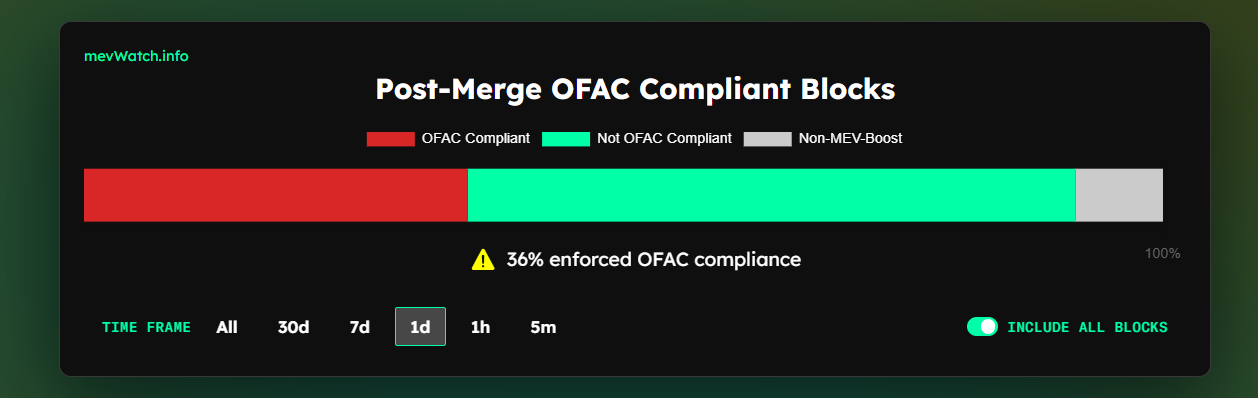The width and height of the screenshot is (1258, 398).
Task: Choose the 30d time frame
Action: coord(293,327)
